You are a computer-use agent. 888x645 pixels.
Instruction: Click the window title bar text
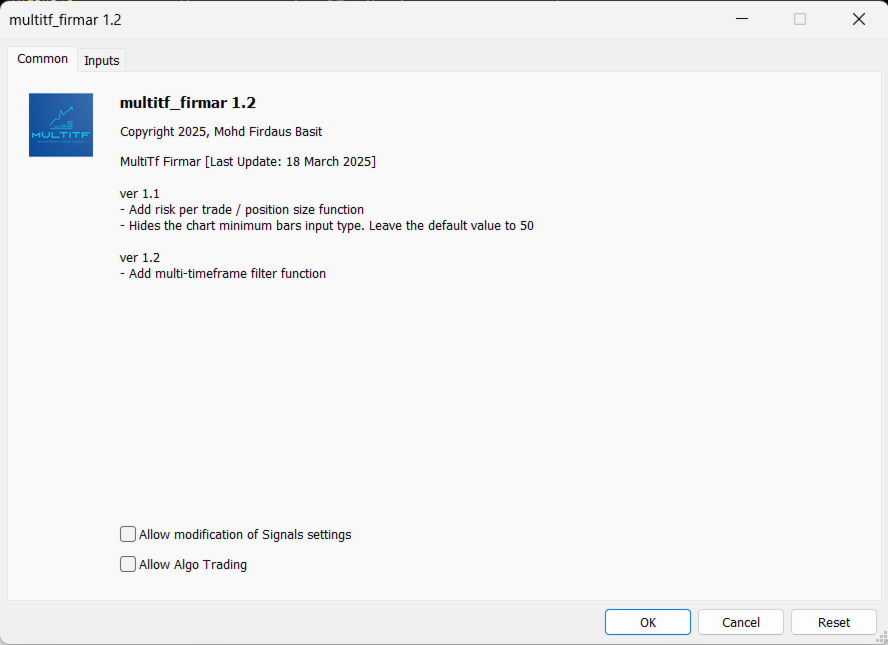[65, 20]
